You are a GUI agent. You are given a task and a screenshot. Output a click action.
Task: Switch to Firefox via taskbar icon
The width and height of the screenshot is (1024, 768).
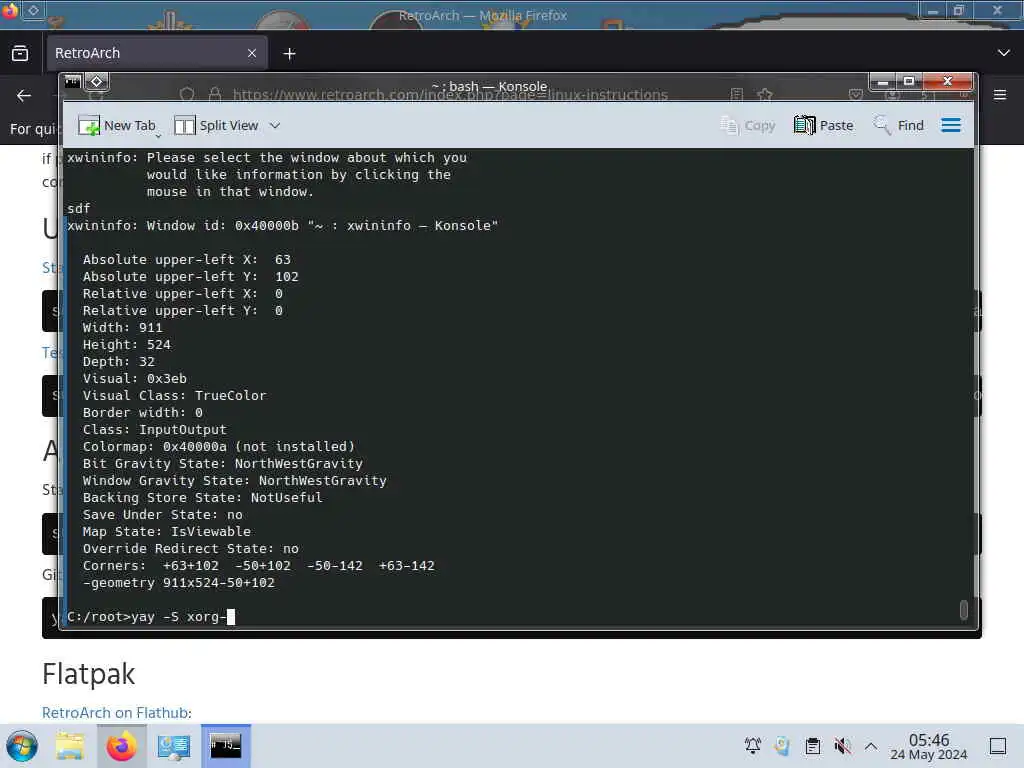click(121, 746)
